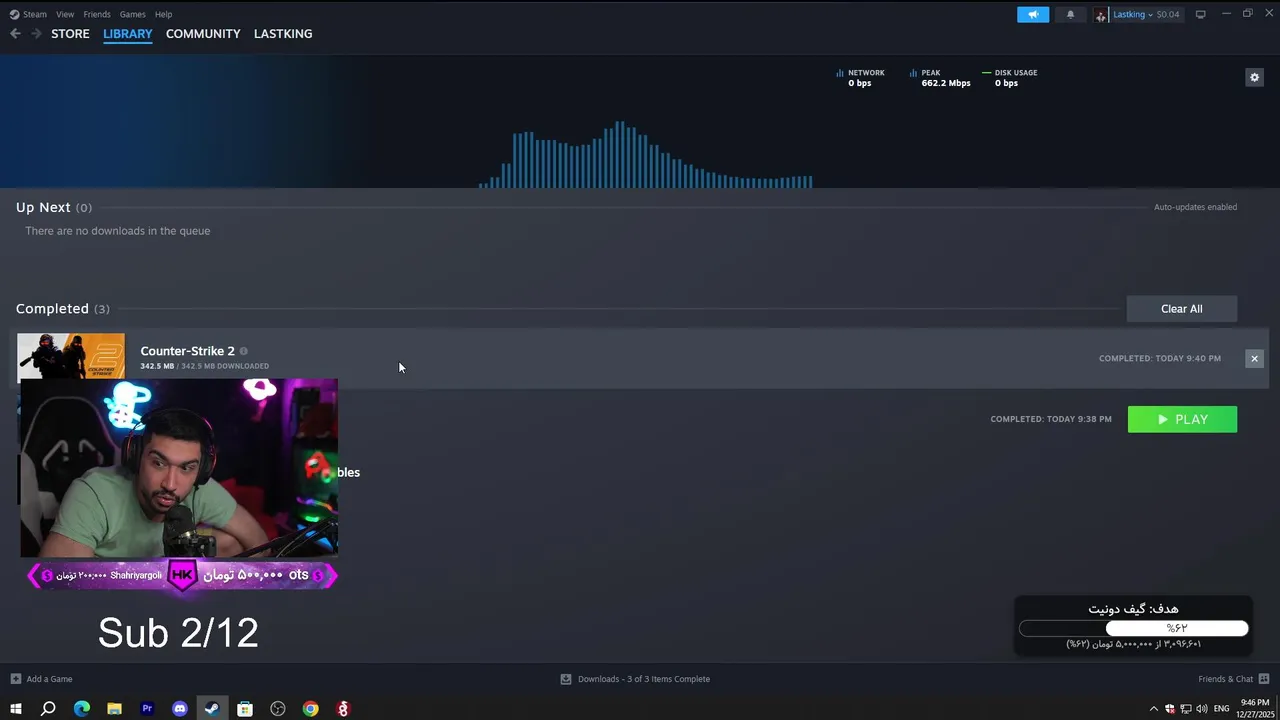Click the Completed (3) heading
This screenshot has width=1280, height=720.
coord(63,309)
